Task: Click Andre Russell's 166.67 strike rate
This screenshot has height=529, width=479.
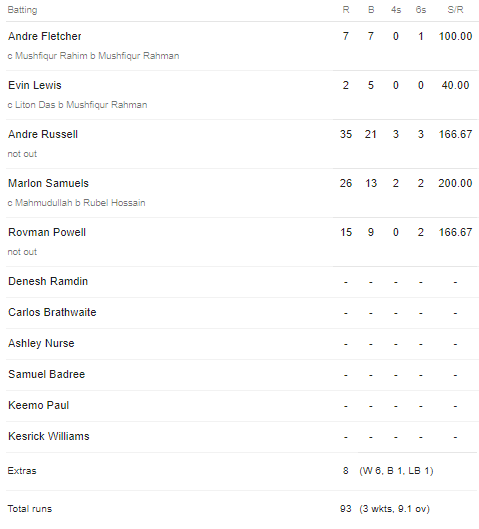Action: pos(455,134)
